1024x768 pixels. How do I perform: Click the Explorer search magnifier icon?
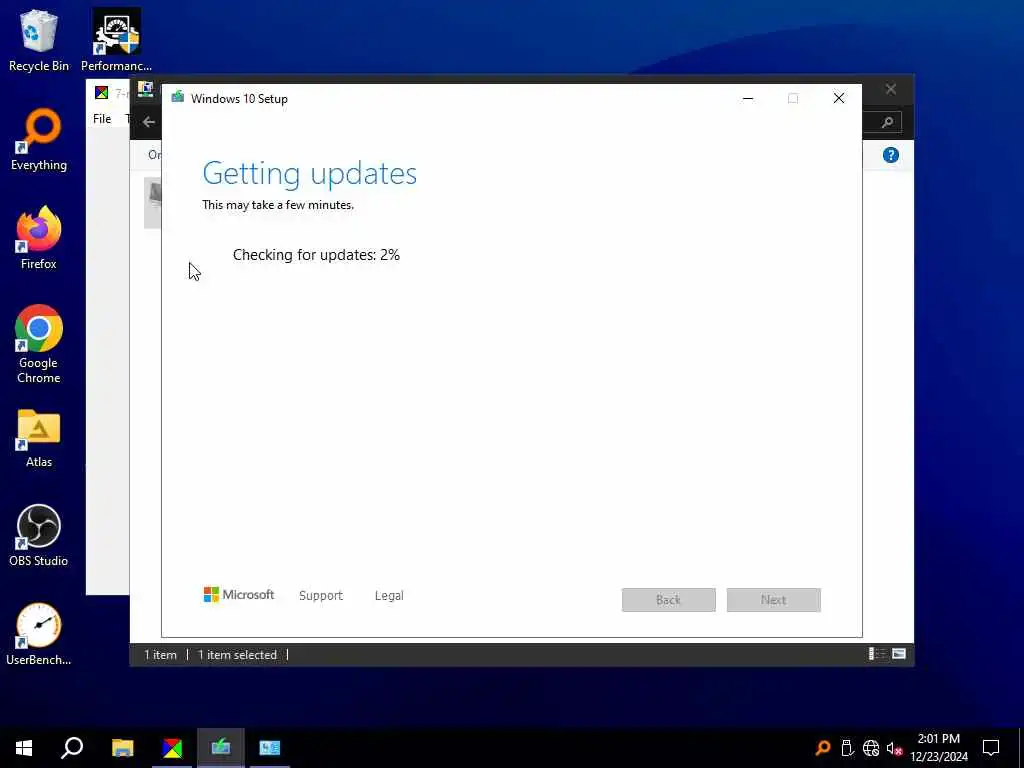[887, 122]
